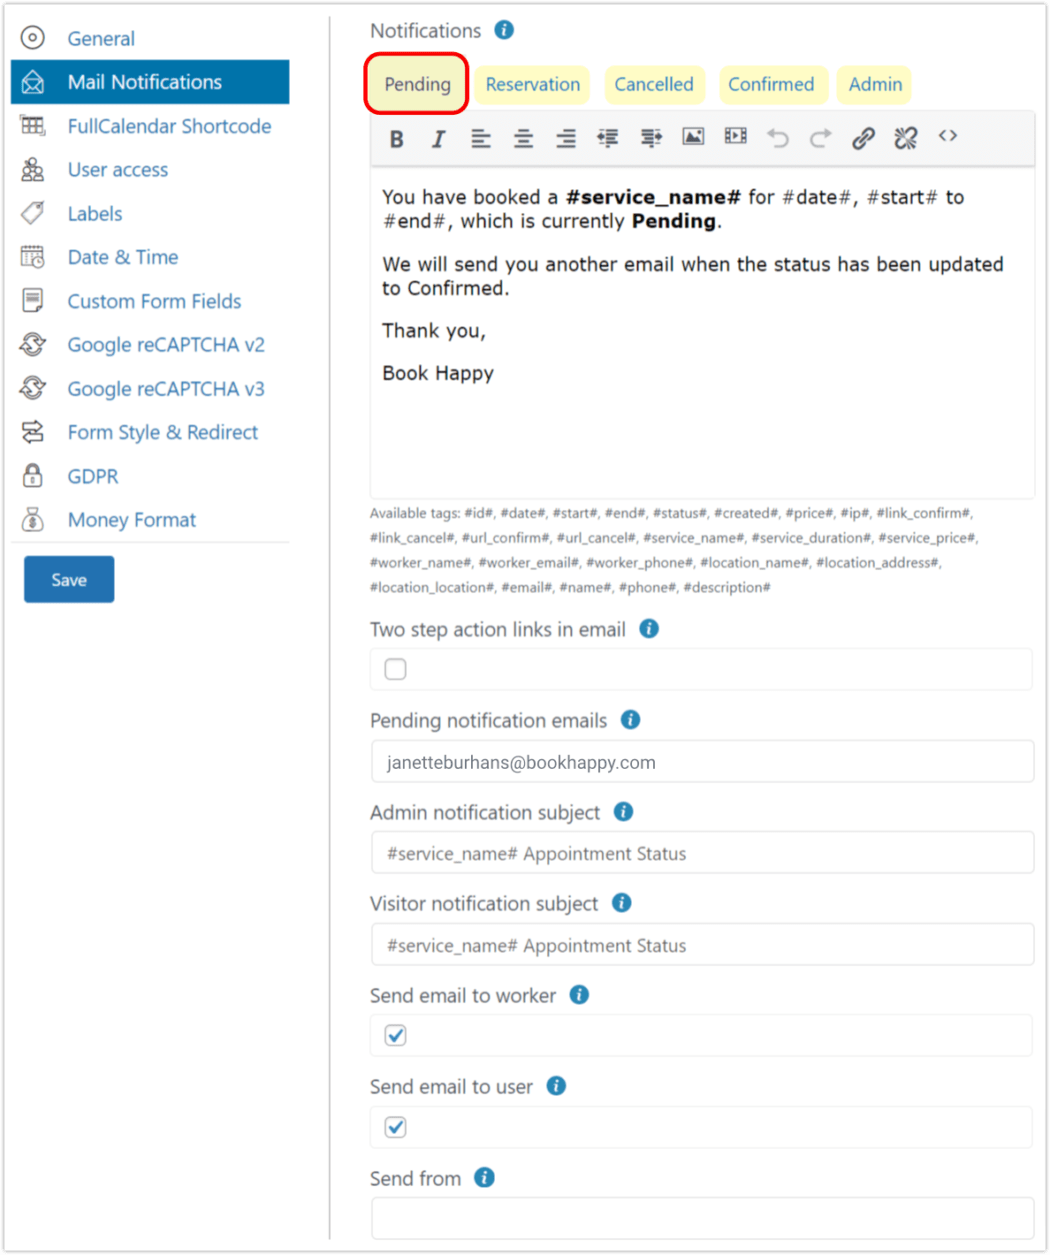Focus the Visitor notification subject field
Screen dimensions: 1050x1255
[702, 945]
